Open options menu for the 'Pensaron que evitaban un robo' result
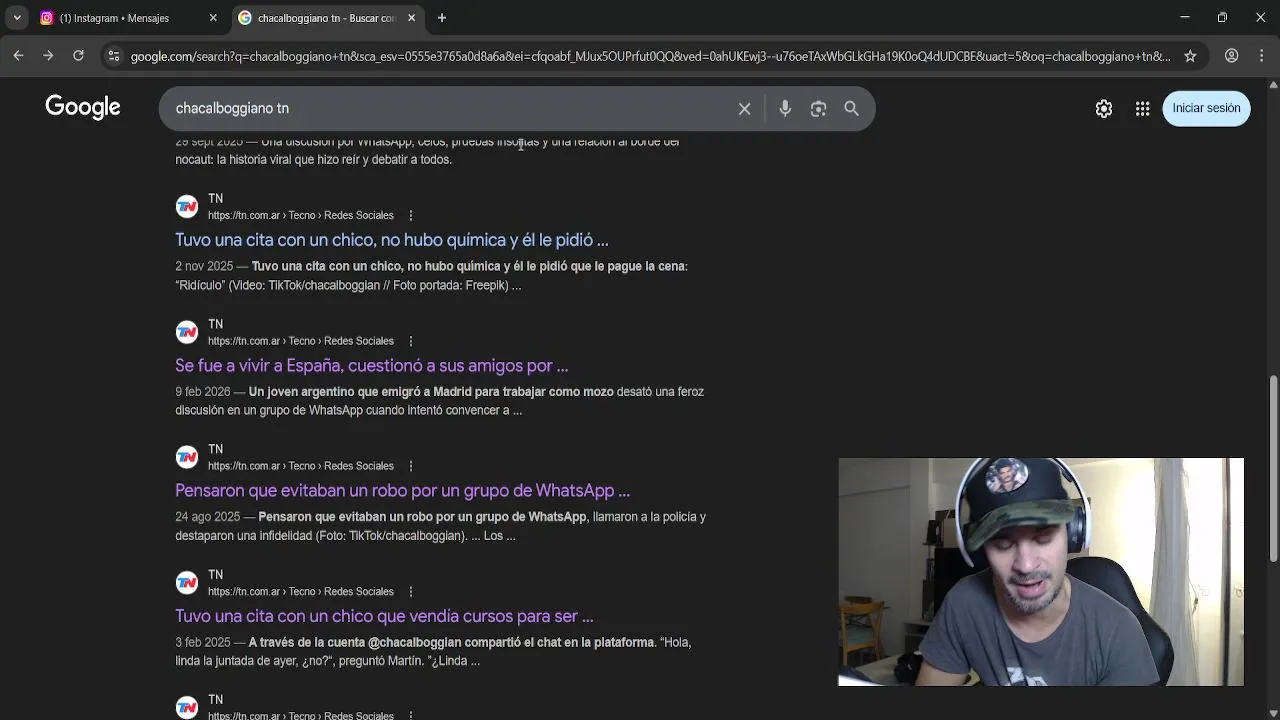Screen dimensions: 1280x720 coord(410,465)
